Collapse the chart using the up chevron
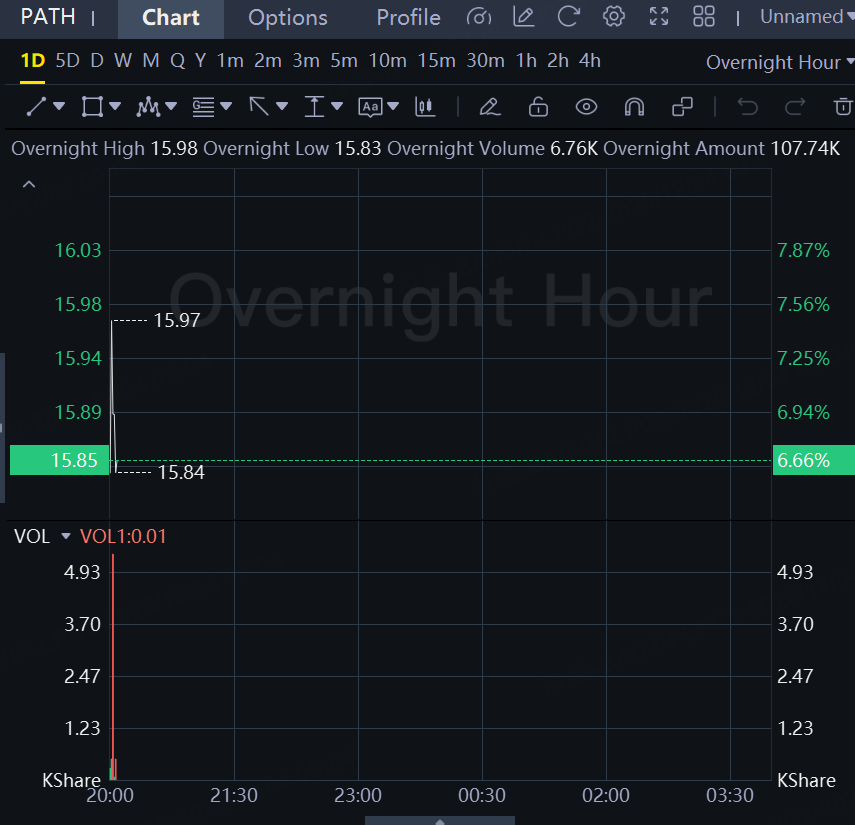Screen dimensions: 855x825 click(29, 184)
